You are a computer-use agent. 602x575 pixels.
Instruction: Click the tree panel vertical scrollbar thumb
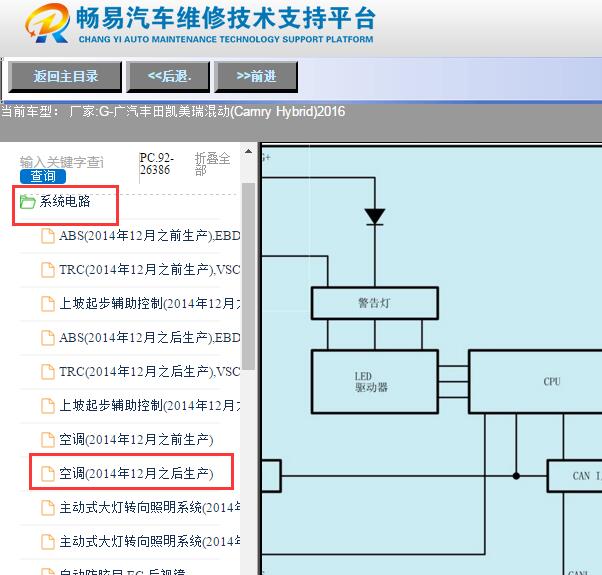click(248, 276)
